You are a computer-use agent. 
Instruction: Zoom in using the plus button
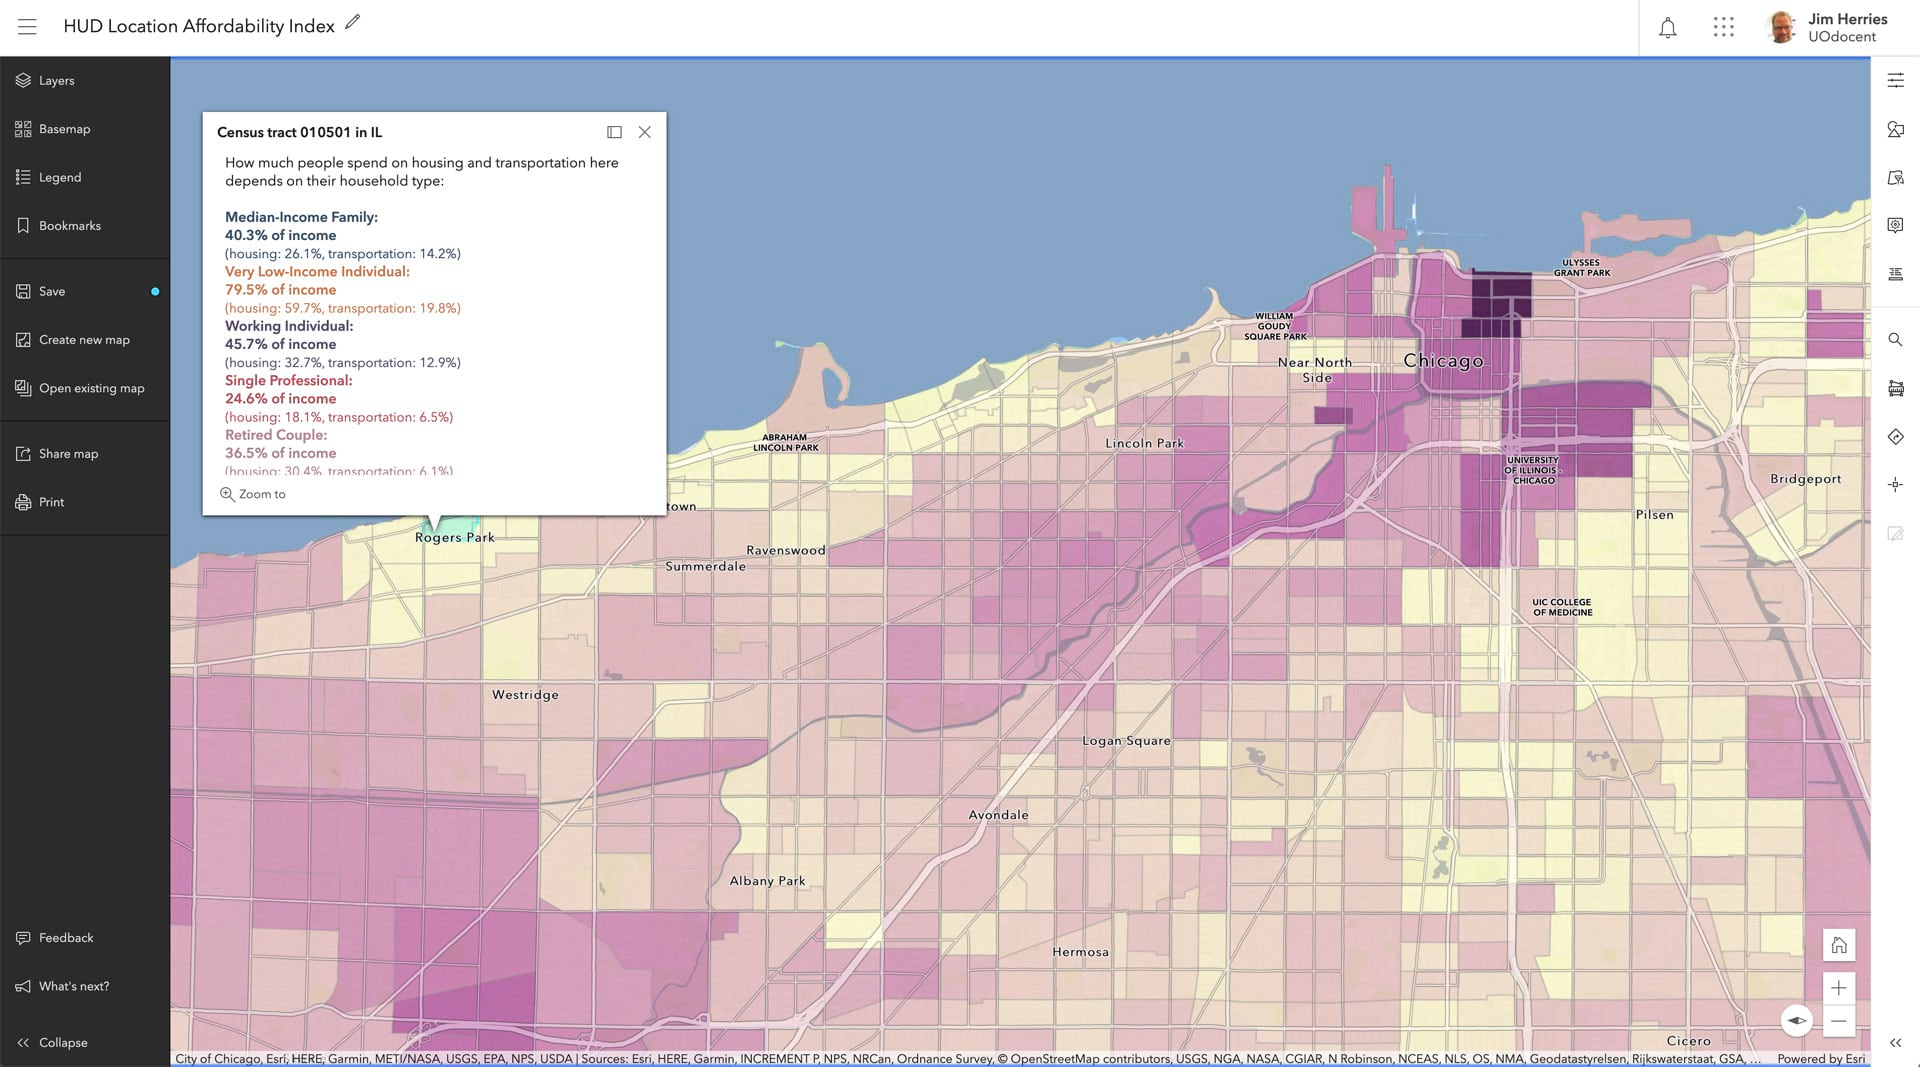click(1838, 988)
